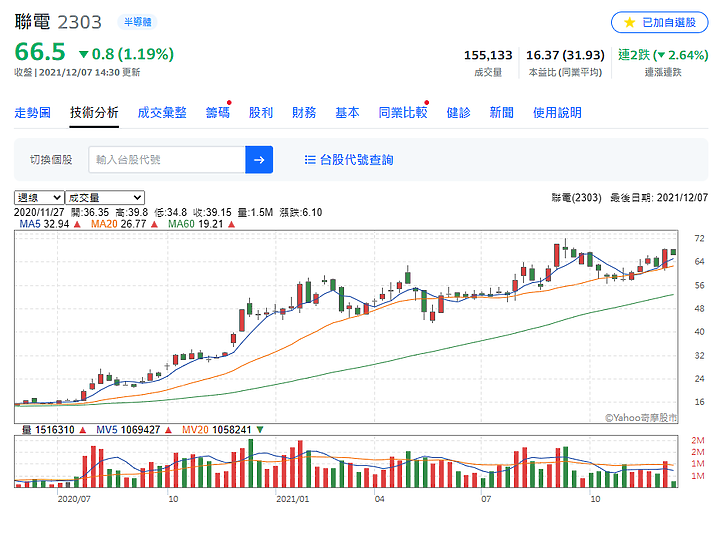Click the green down triangle beside 0.8 change
The width and height of the screenshot is (720, 539).
pos(84,55)
